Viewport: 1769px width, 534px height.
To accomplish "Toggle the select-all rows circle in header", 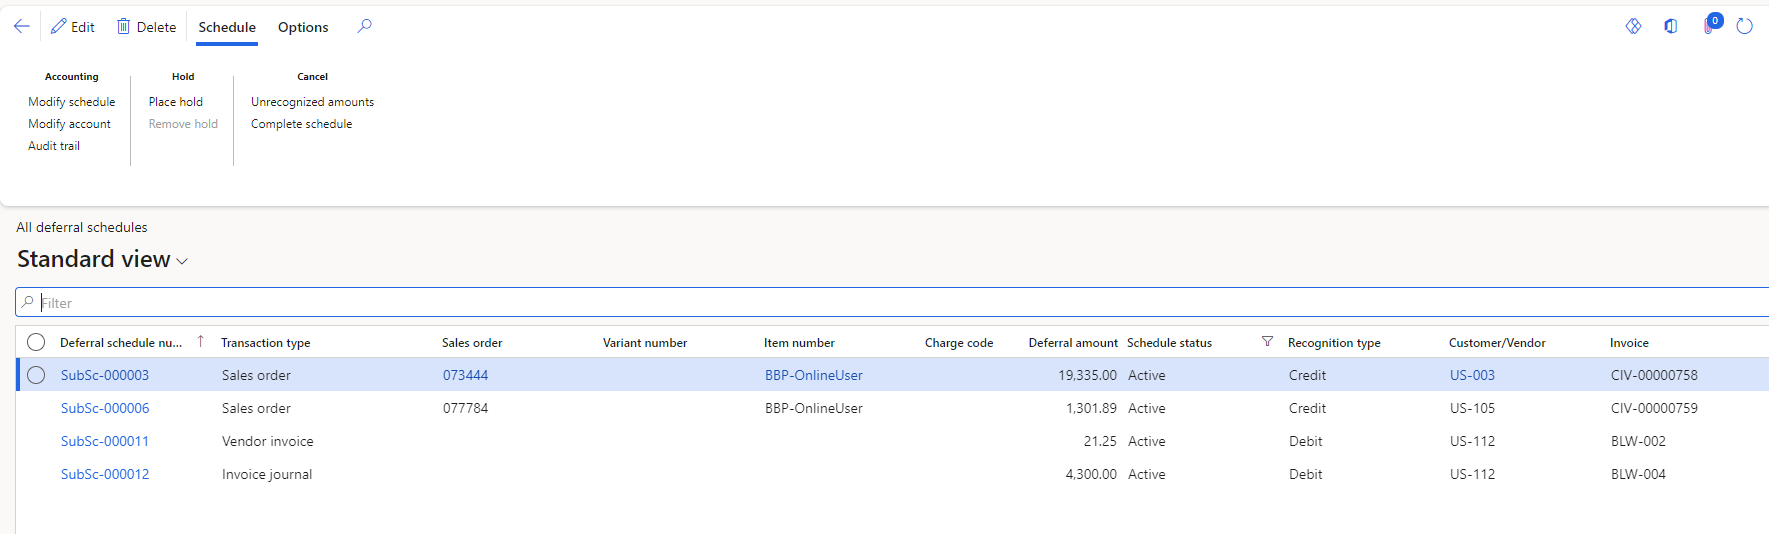I will (36, 342).
